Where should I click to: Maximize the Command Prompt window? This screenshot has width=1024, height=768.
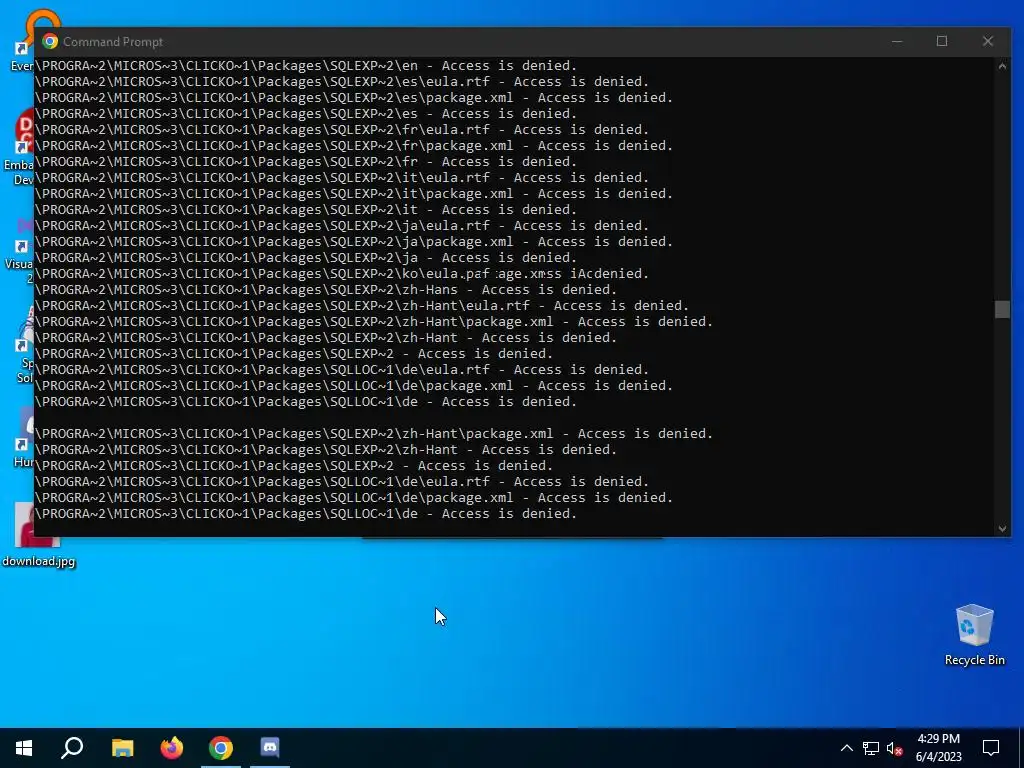point(942,41)
